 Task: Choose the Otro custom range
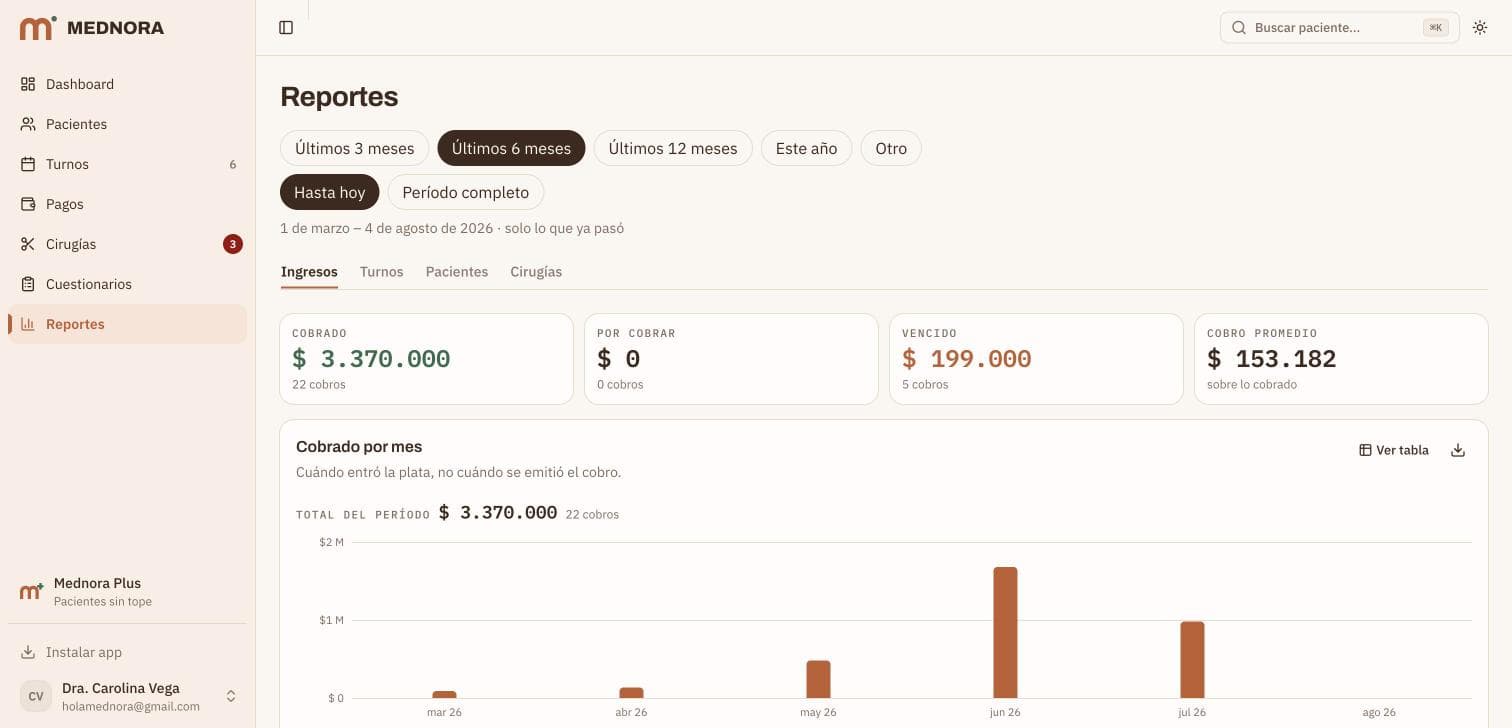(x=891, y=148)
